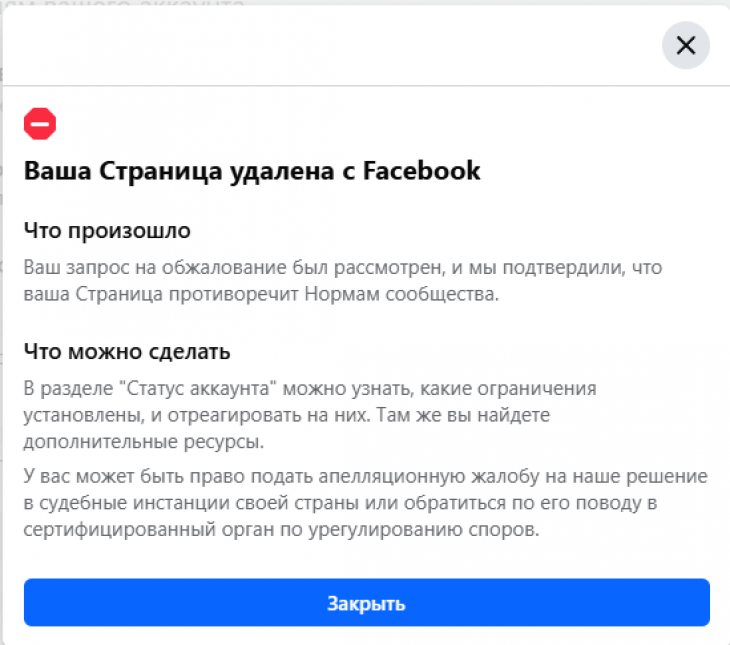Click the line в судебные инстанции своей страны
The image size is (730, 645).
(340, 503)
